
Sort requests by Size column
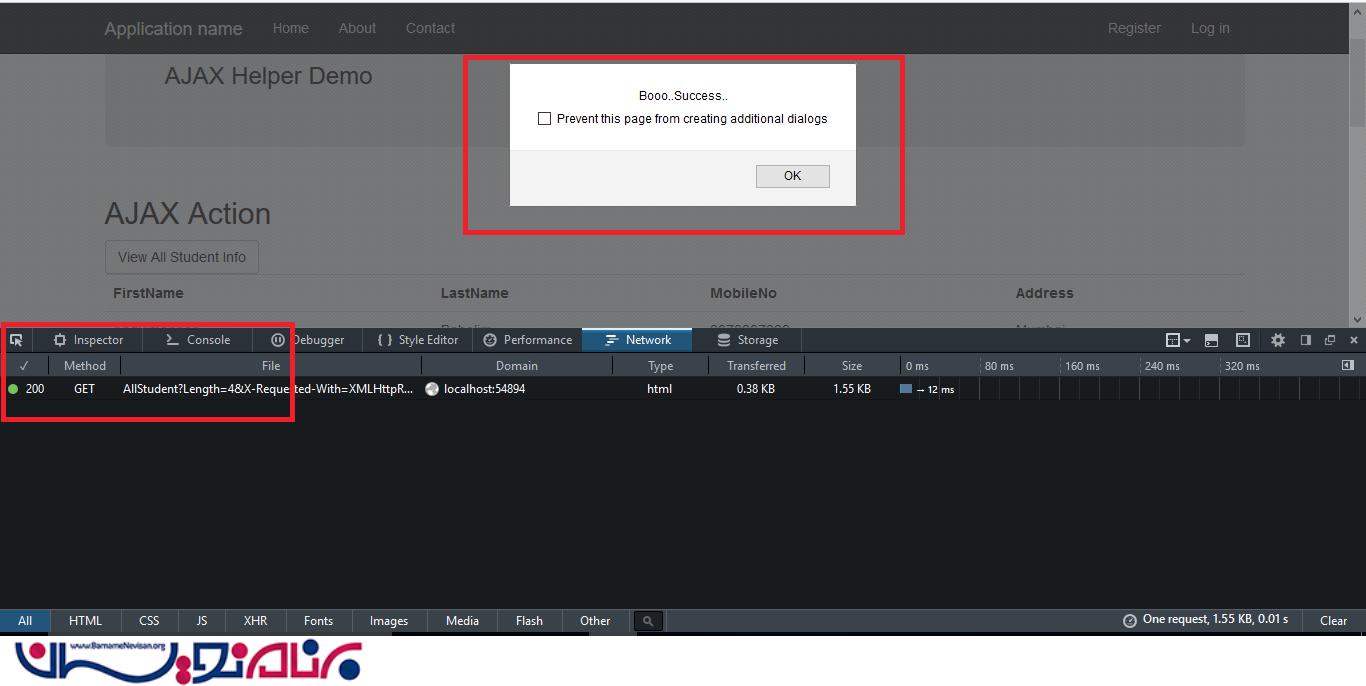click(x=852, y=366)
